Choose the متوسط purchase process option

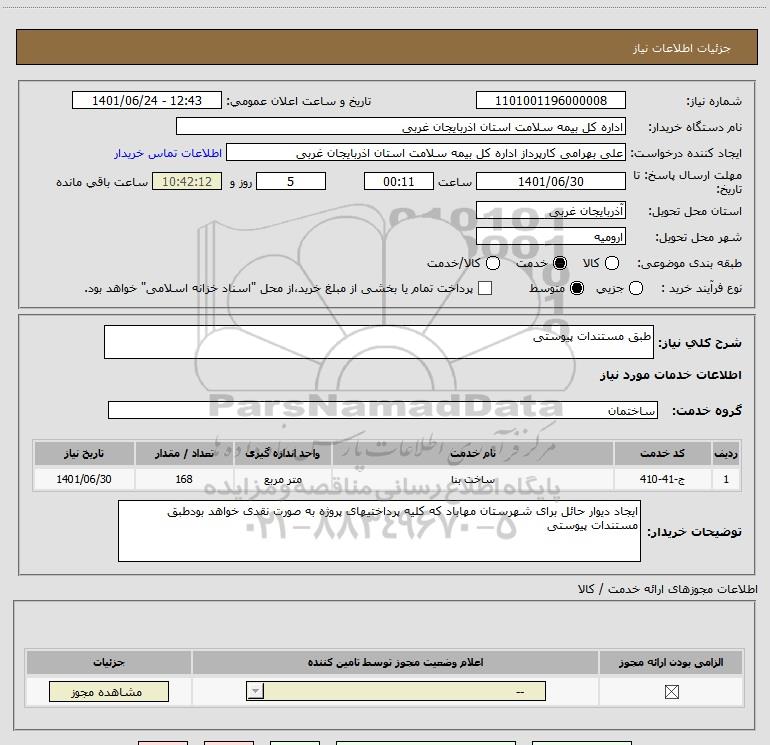[x=577, y=288]
